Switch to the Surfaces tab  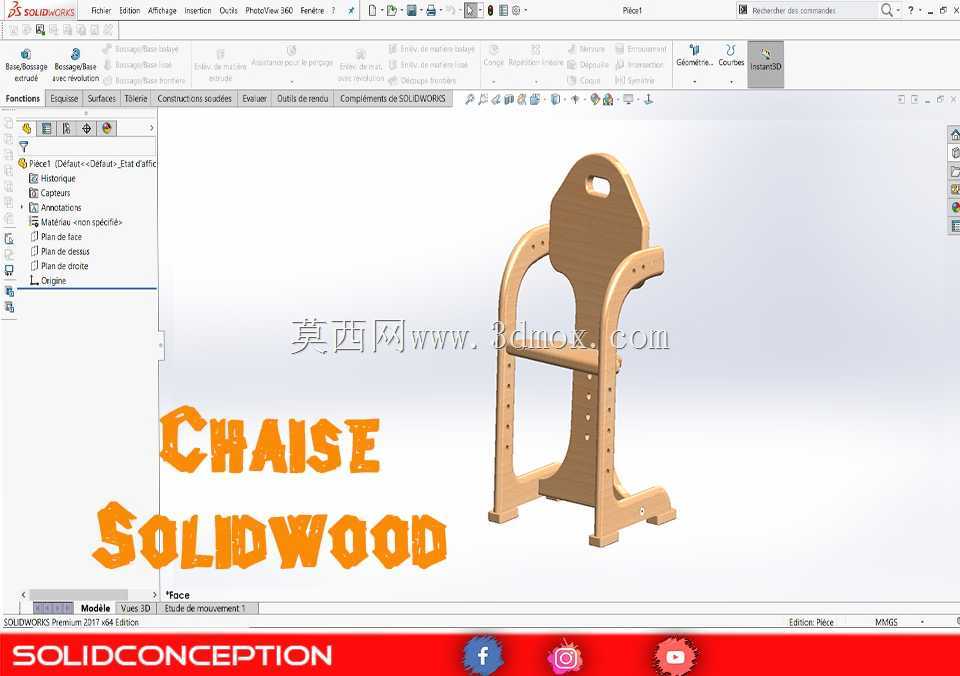[x=102, y=99]
